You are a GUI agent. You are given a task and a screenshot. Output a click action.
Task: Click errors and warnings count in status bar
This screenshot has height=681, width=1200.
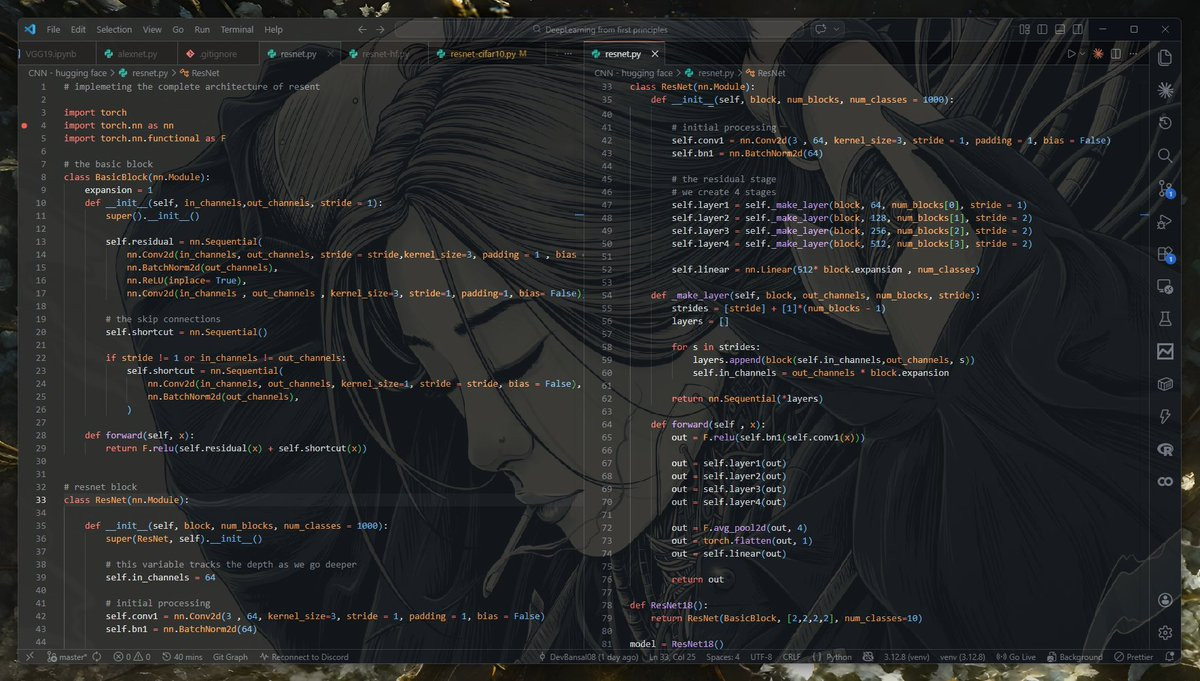pyautogui.click(x=131, y=657)
